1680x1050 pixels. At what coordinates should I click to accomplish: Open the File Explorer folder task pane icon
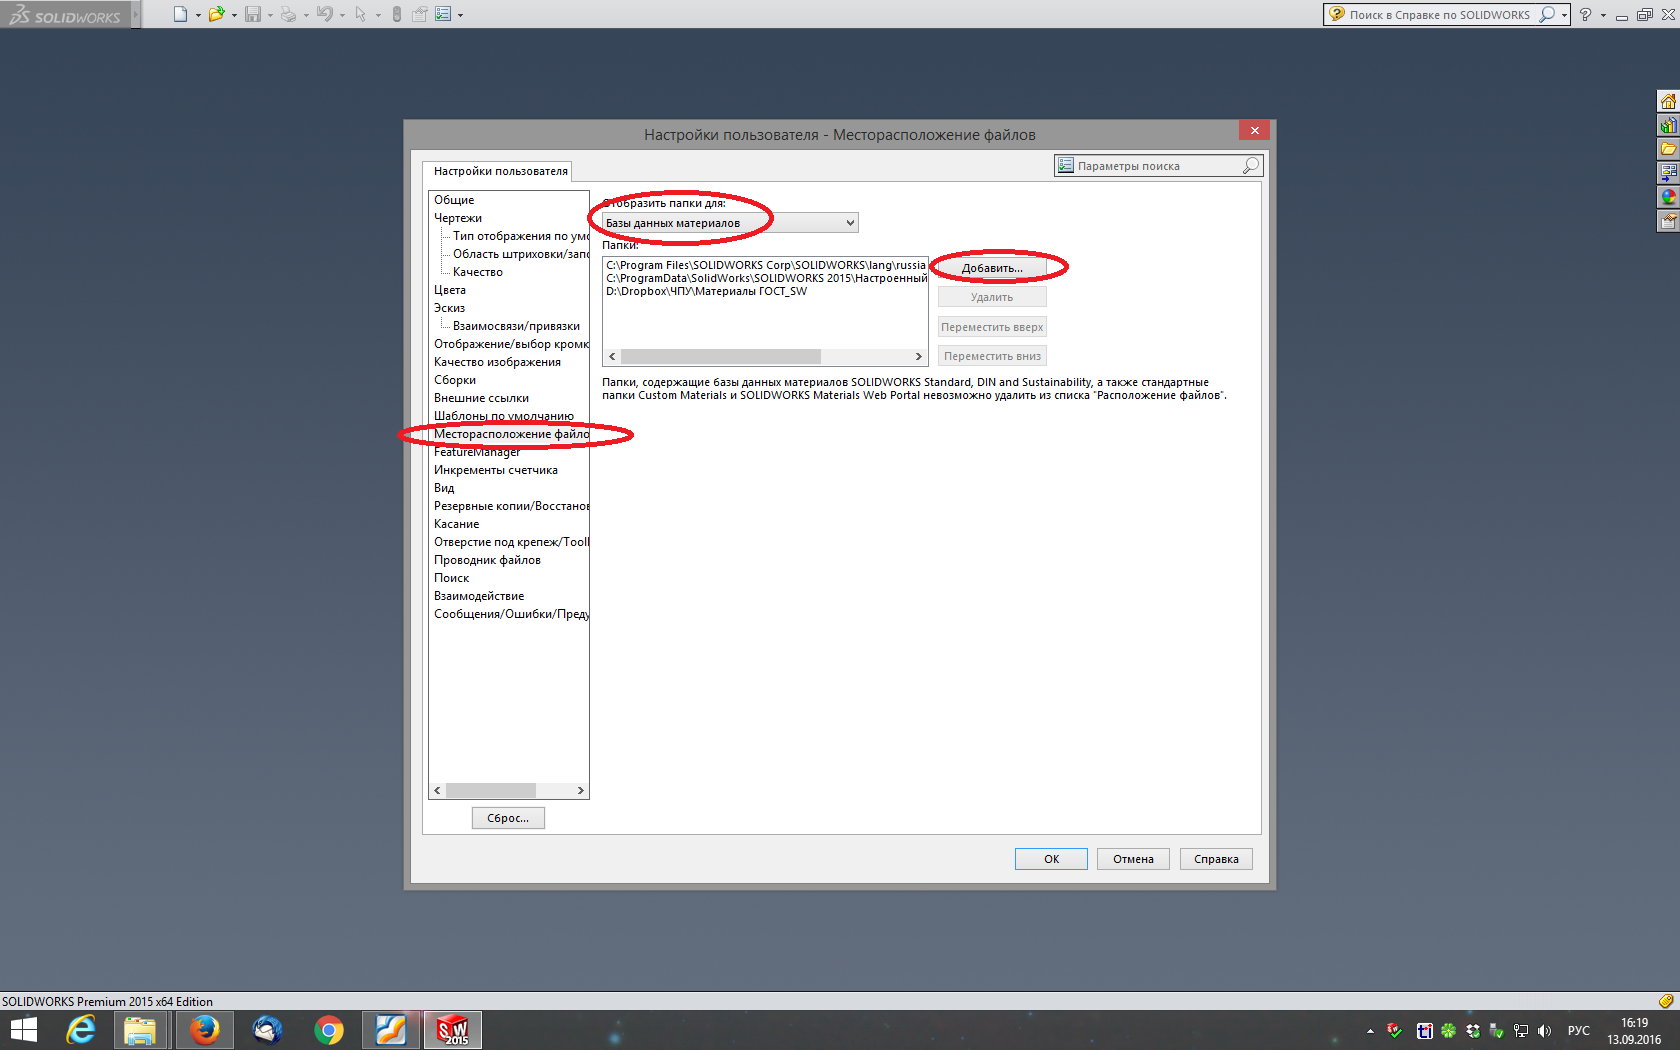(x=1668, y=149)
